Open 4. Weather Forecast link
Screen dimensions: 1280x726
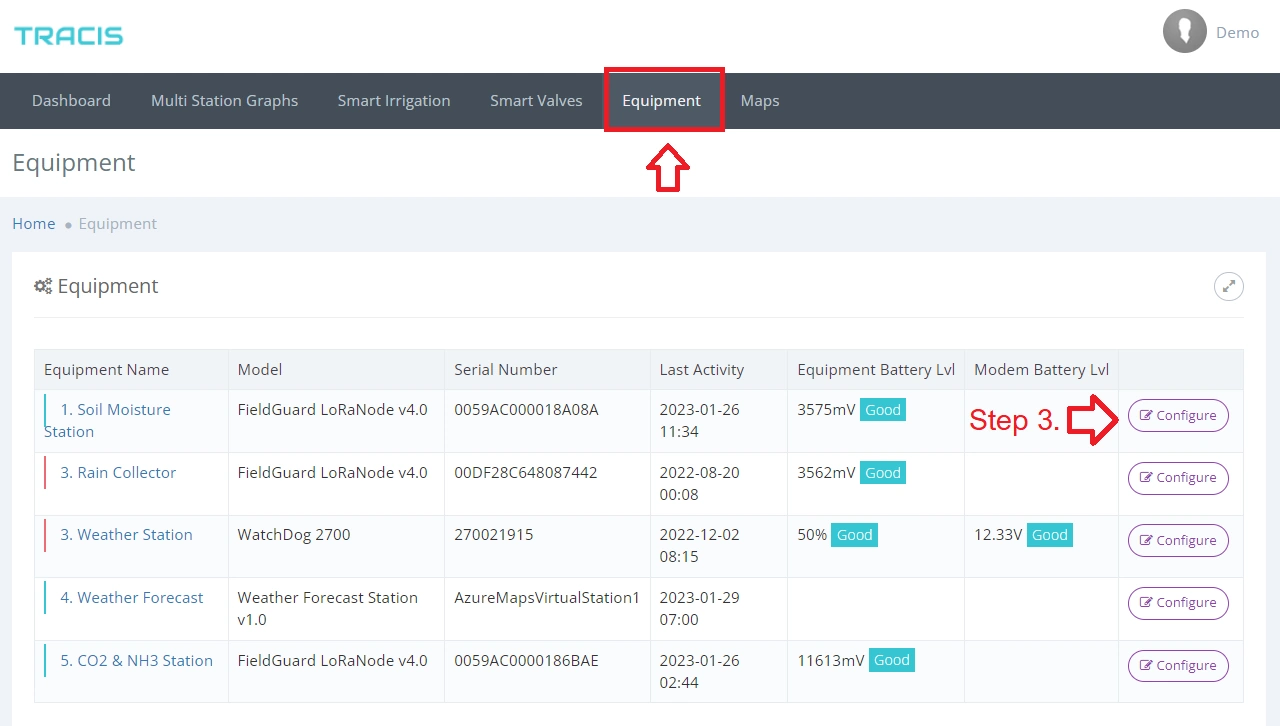coord(131,598)
